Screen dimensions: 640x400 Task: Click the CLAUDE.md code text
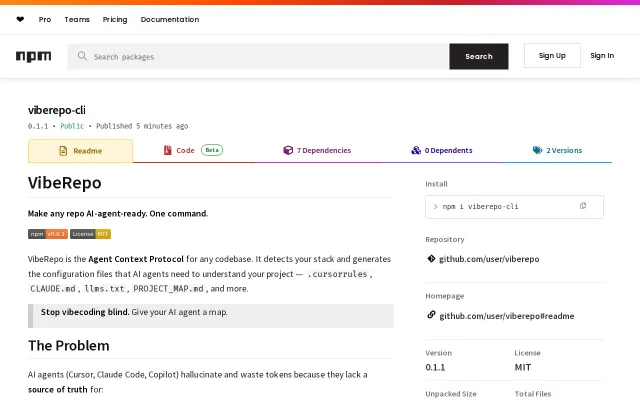pos(53,289)
